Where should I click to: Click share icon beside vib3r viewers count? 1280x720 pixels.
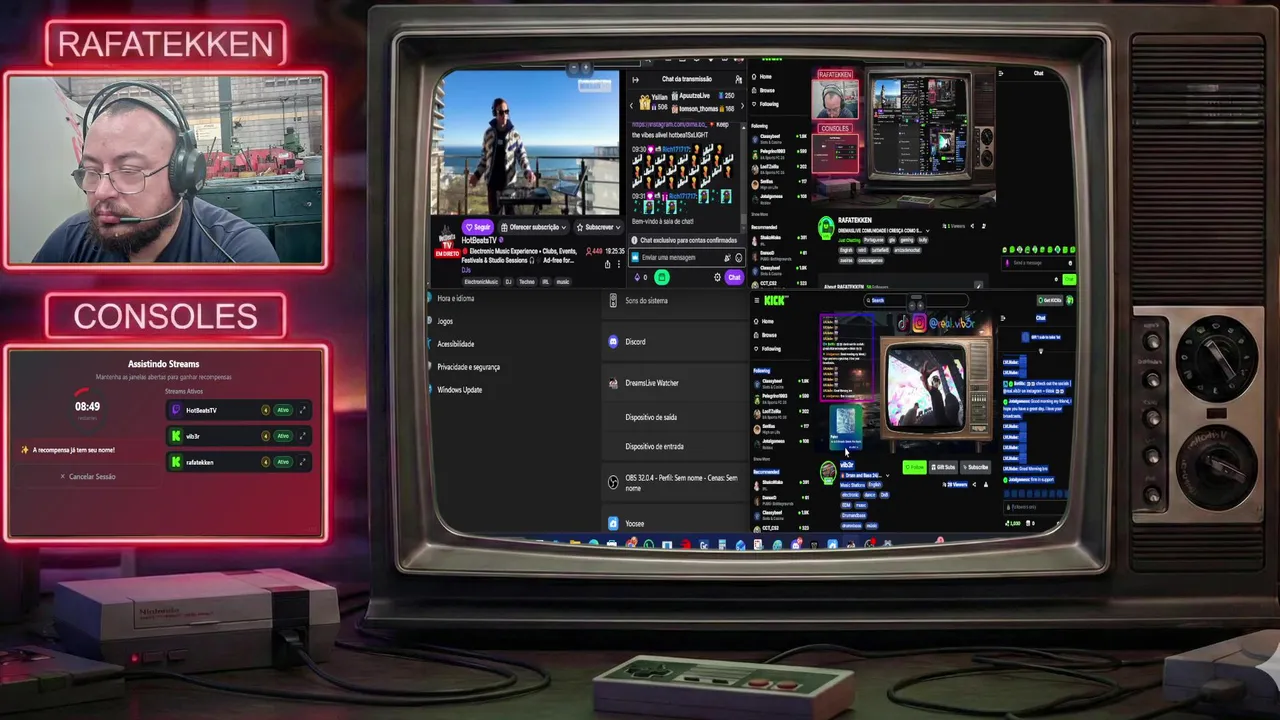974,485
